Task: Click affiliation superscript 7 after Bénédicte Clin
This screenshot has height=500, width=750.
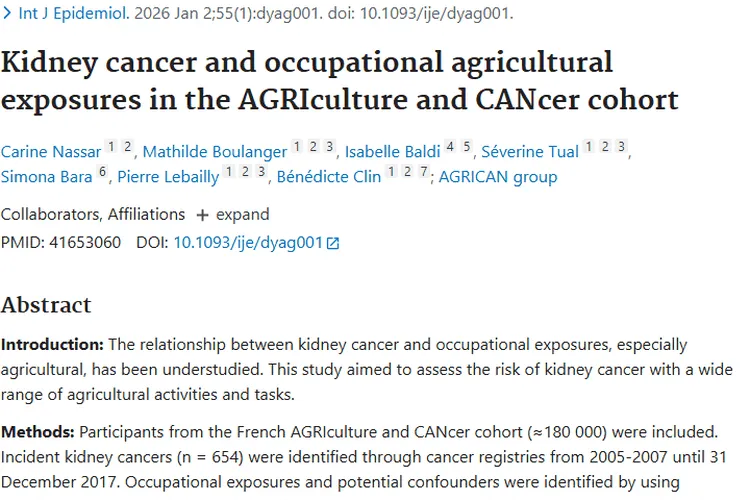Action: click(x=424, y=173)
